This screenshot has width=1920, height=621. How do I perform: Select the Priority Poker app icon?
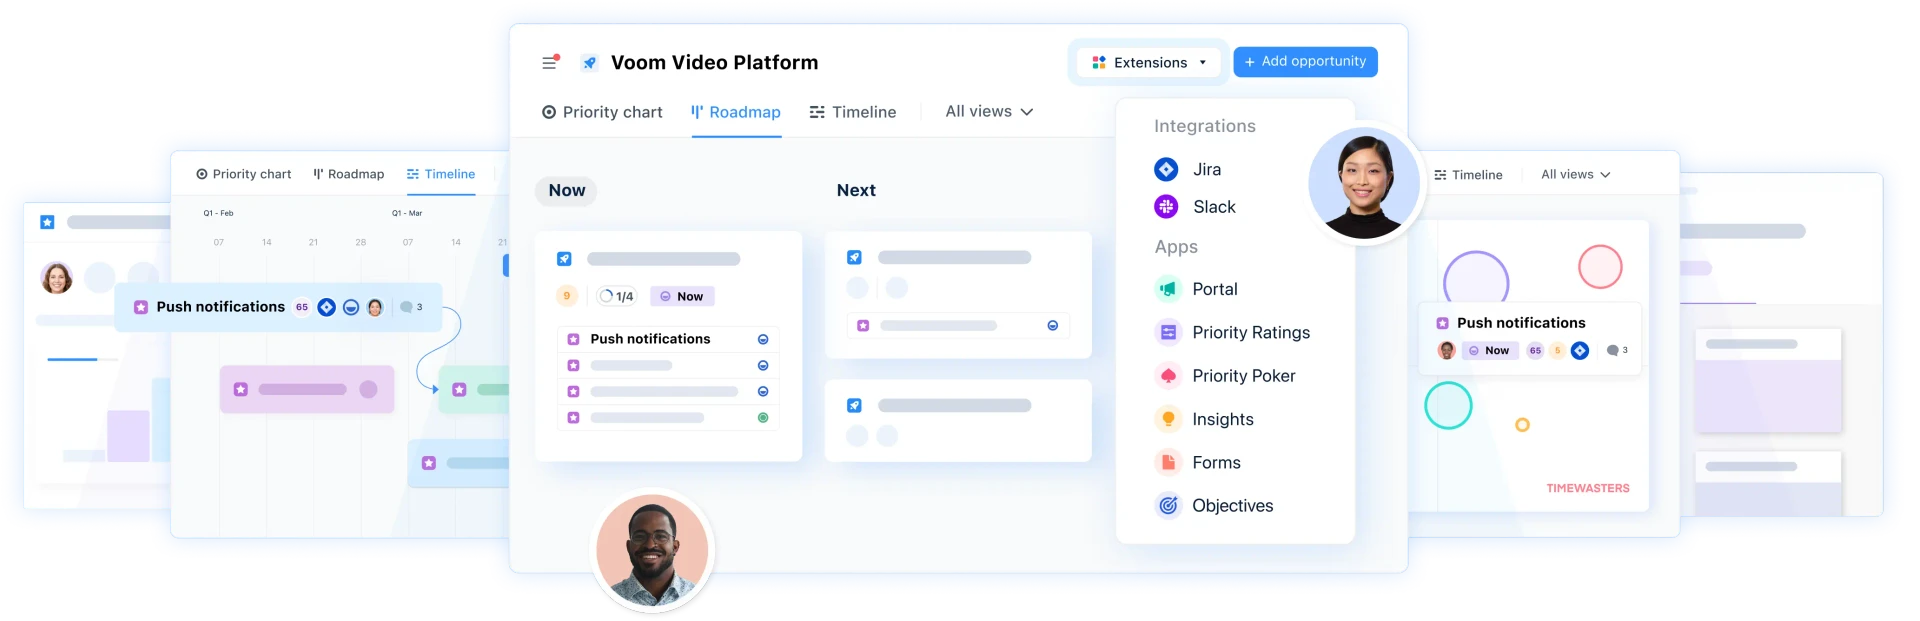click(1167, 376)
